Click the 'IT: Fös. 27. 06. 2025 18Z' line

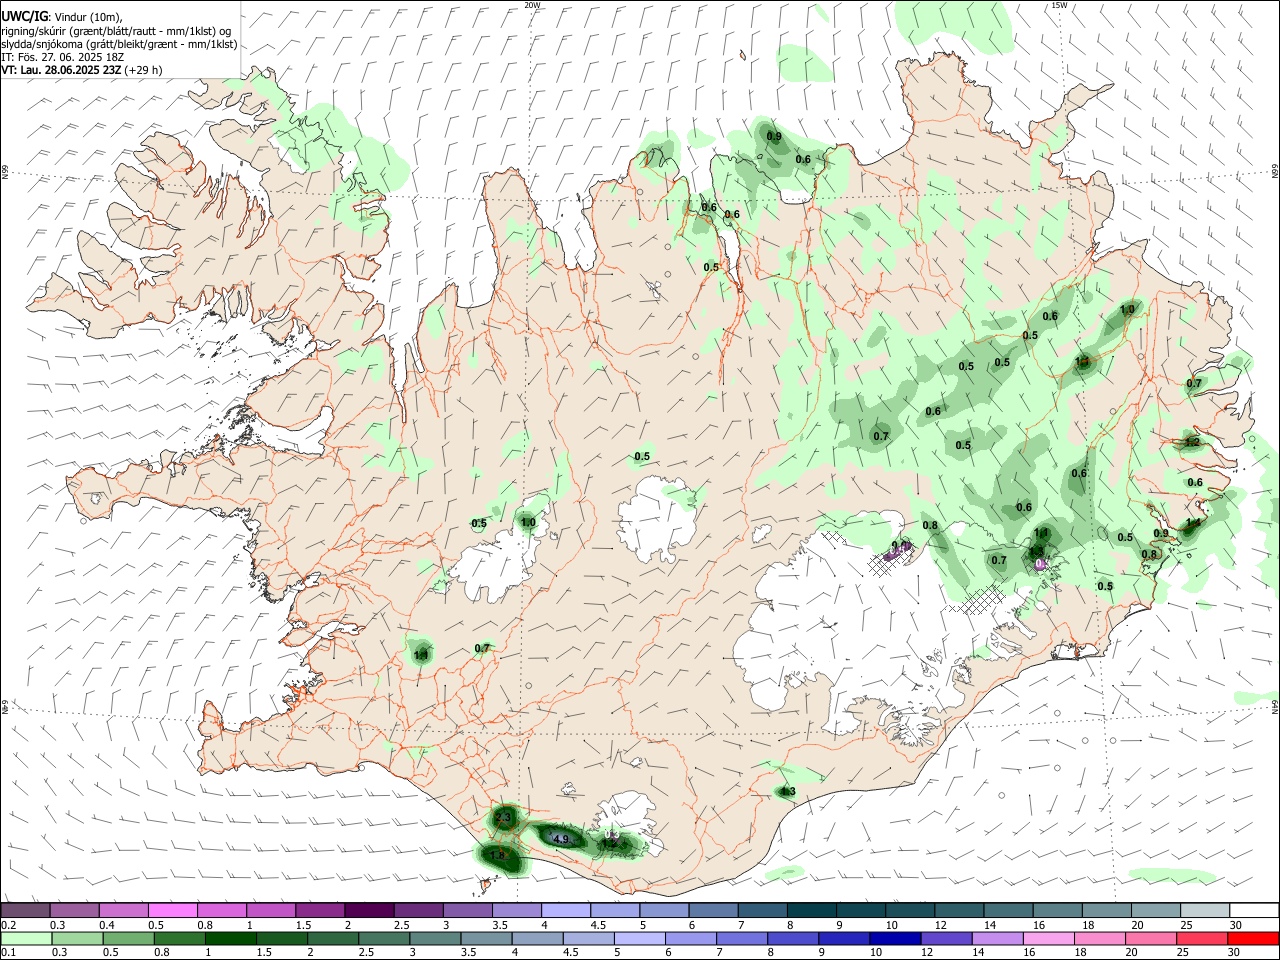coord(62,57)
